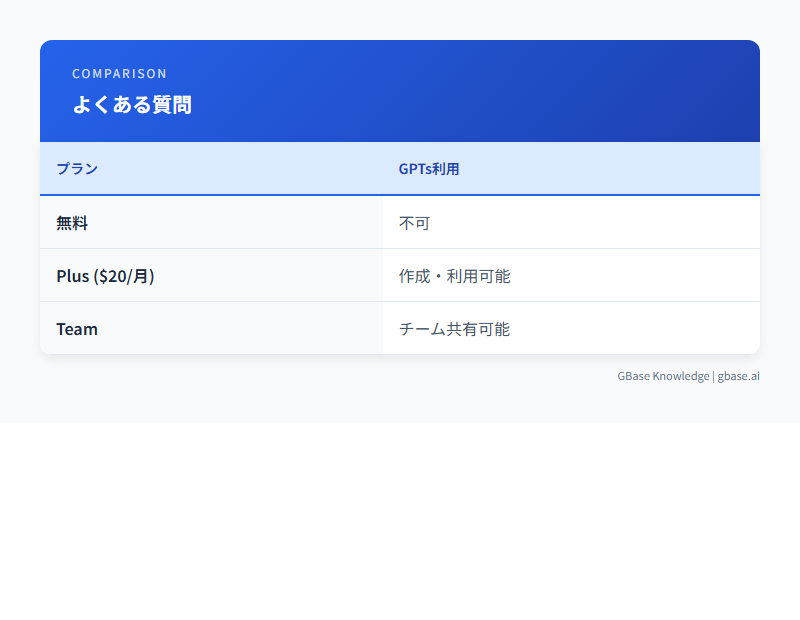Select the プラン column header
This screenshot has width=800, height=620.
coord(76,169)
